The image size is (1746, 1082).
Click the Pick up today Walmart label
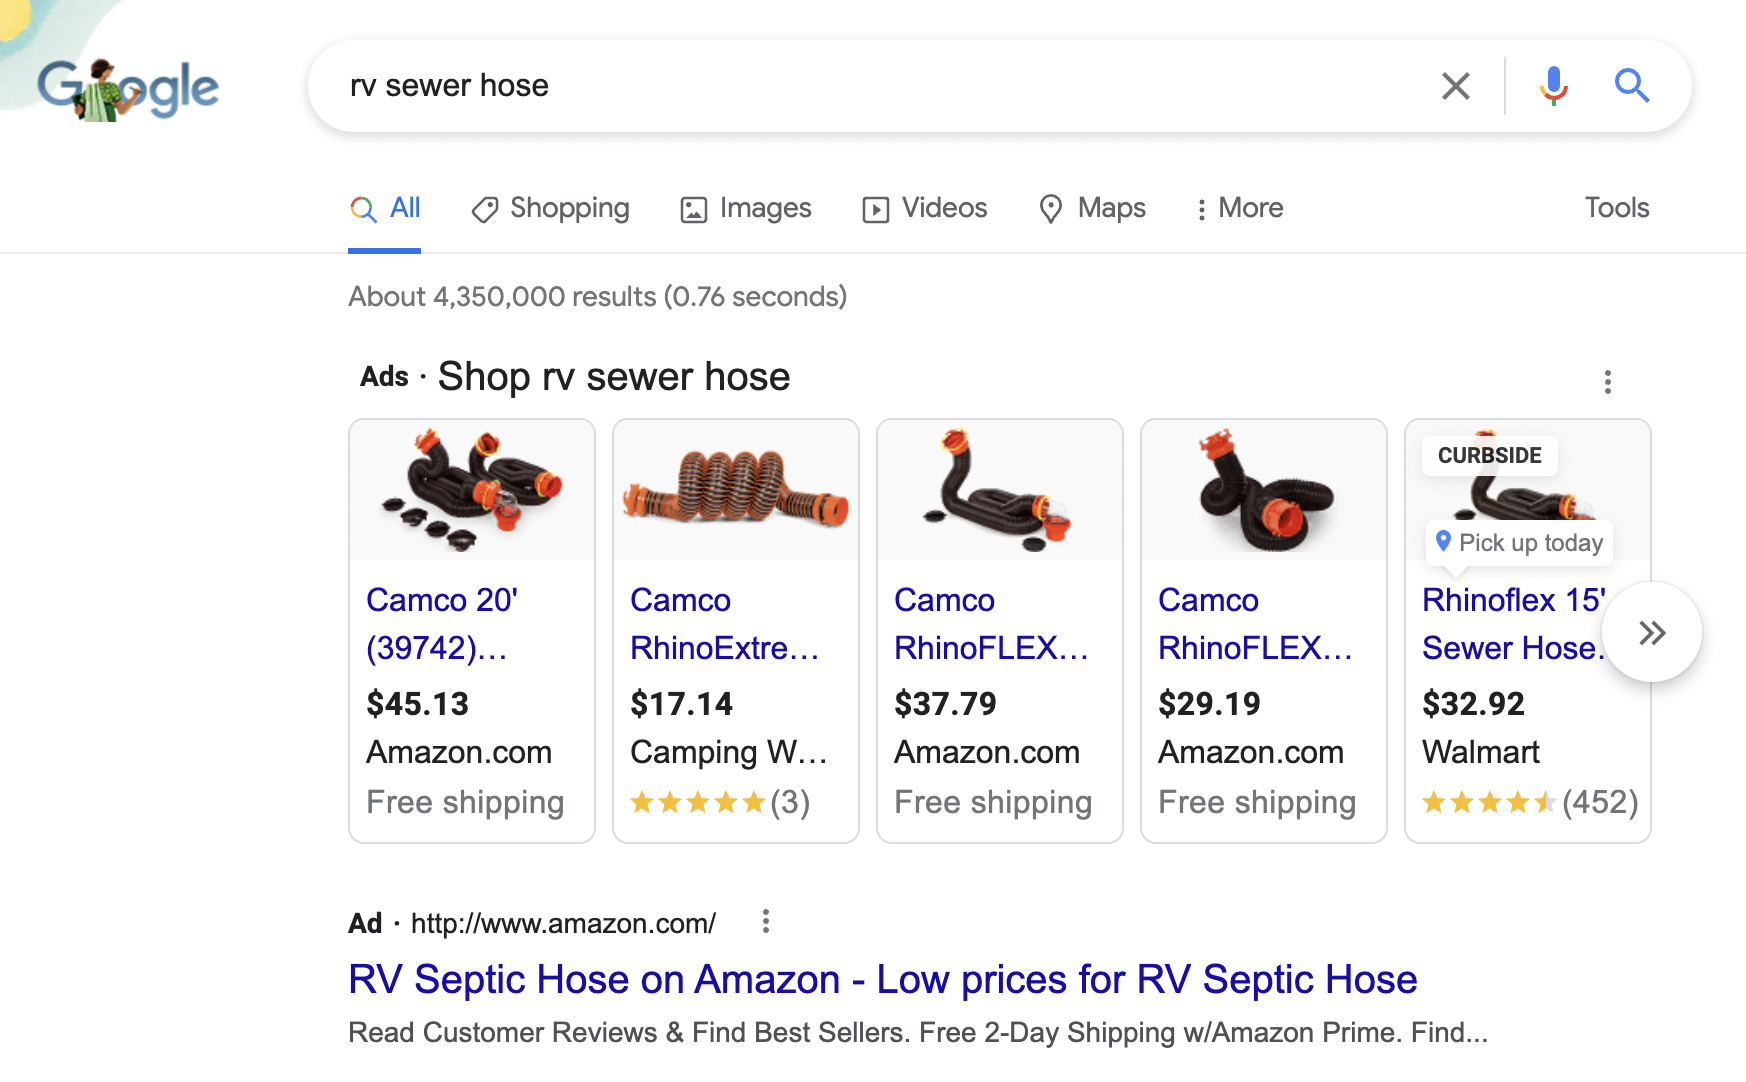[1518, 543]
